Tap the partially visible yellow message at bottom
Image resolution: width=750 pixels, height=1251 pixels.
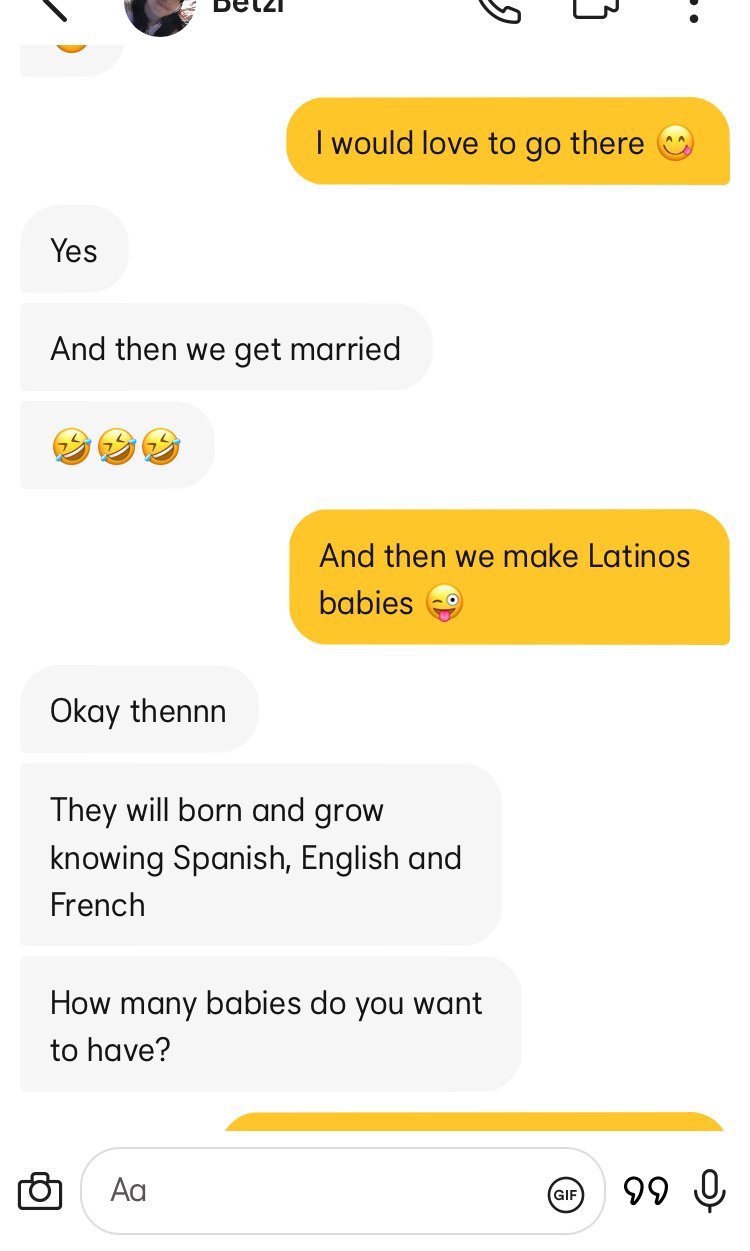tap(474, 1121)
